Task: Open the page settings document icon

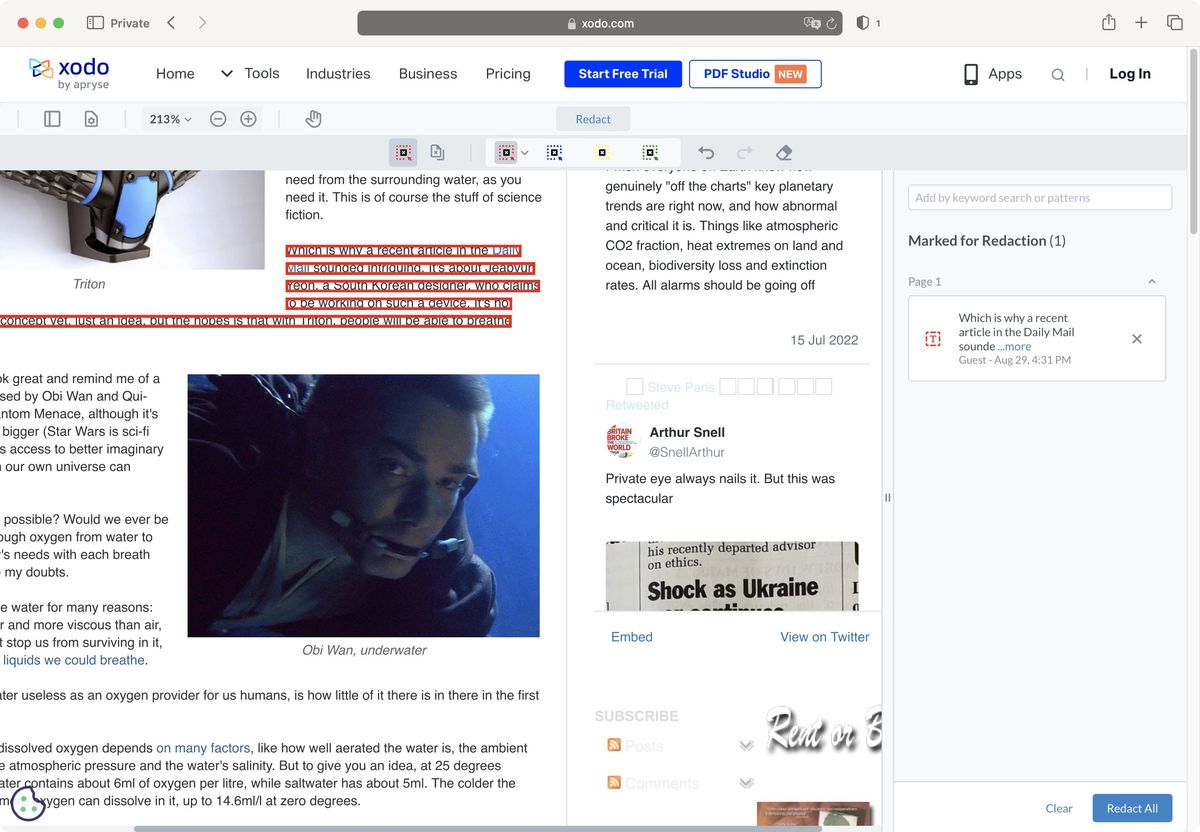Action: pyautogui.click(x=91, y=118)
